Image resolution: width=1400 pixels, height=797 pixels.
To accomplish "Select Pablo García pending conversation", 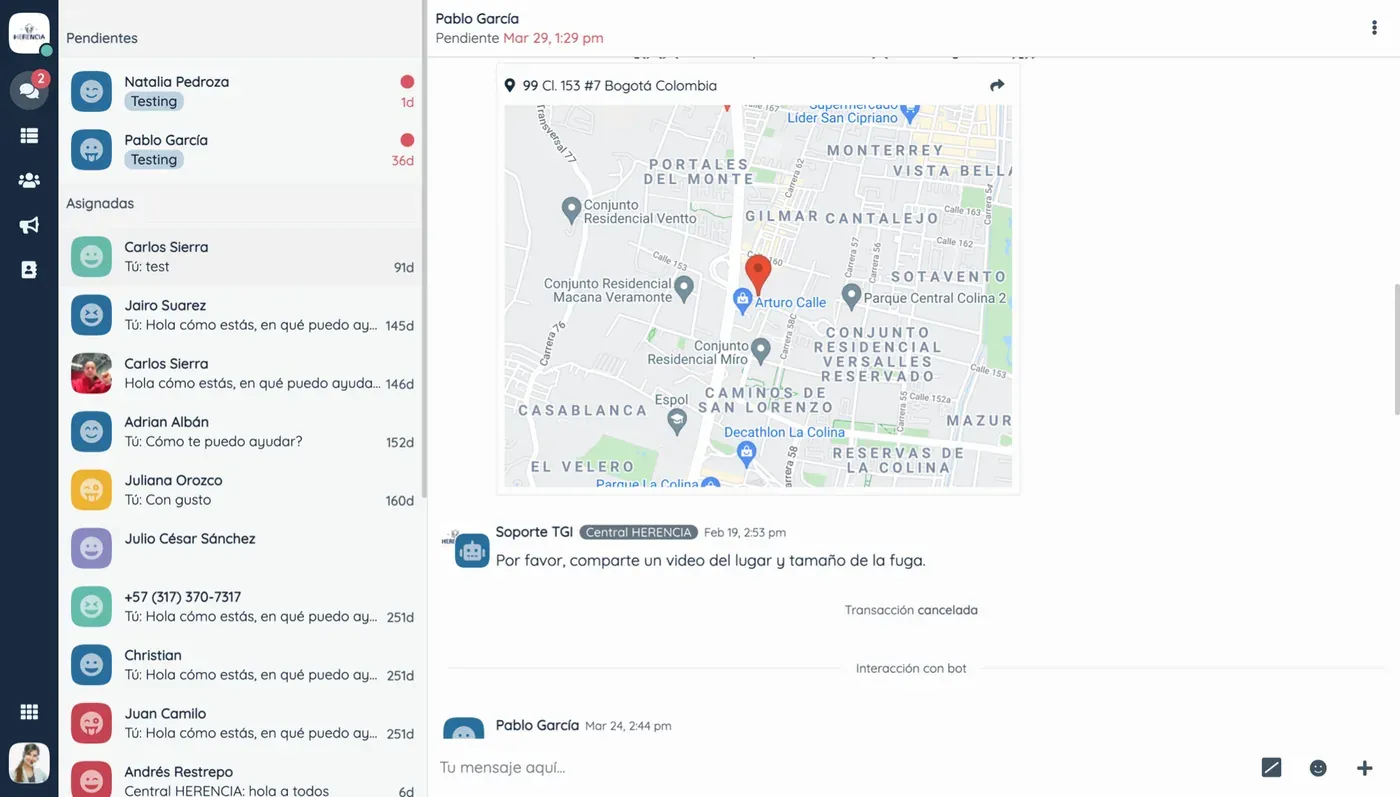I will pos(242,150).
